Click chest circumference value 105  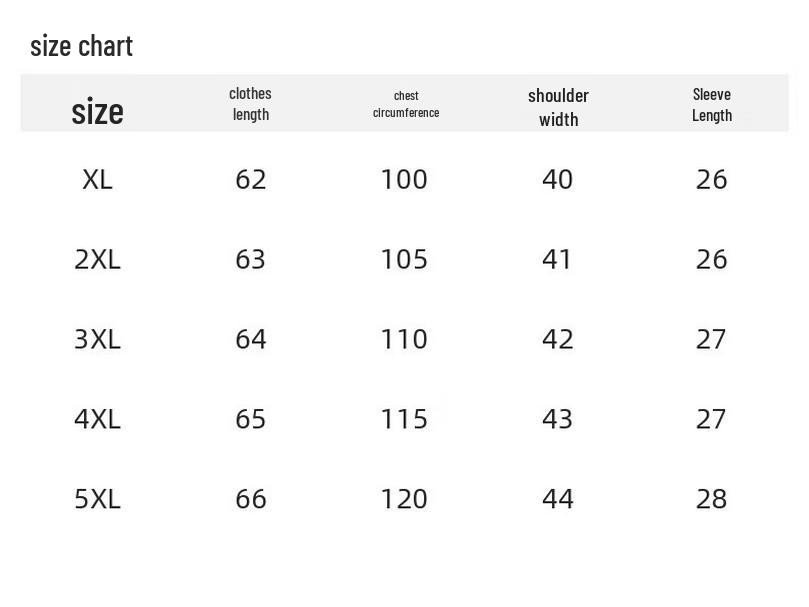404,260
